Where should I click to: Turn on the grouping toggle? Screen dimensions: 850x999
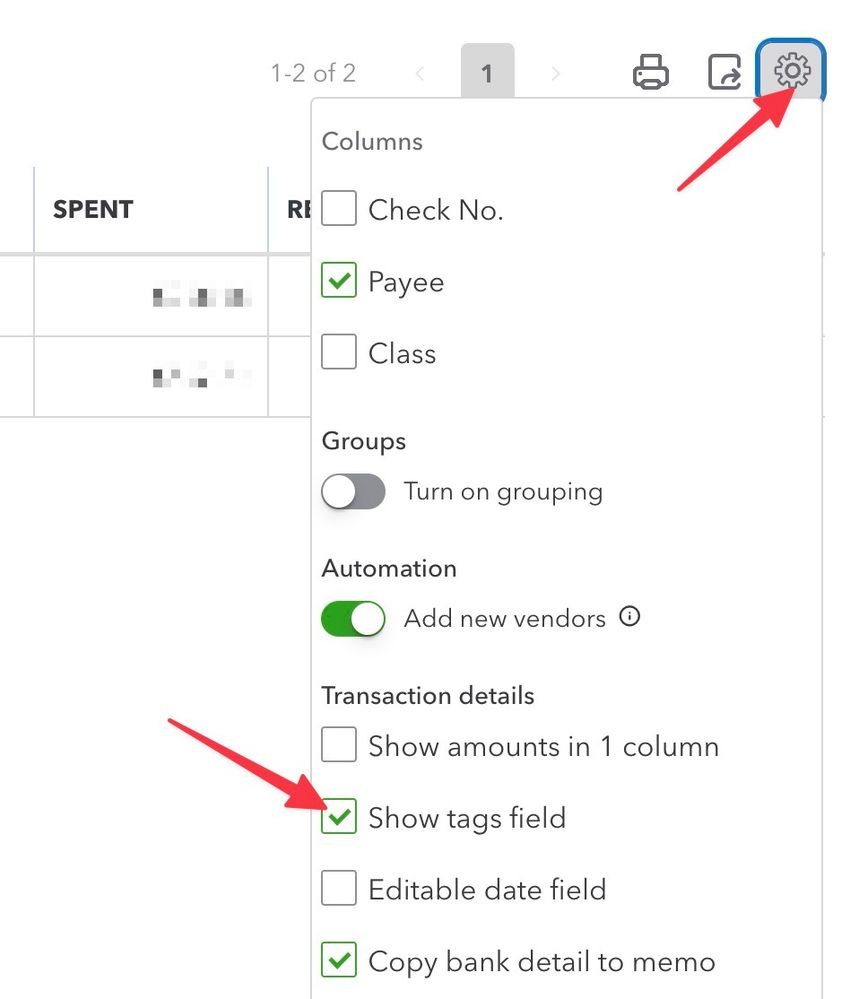pos(353,492)
